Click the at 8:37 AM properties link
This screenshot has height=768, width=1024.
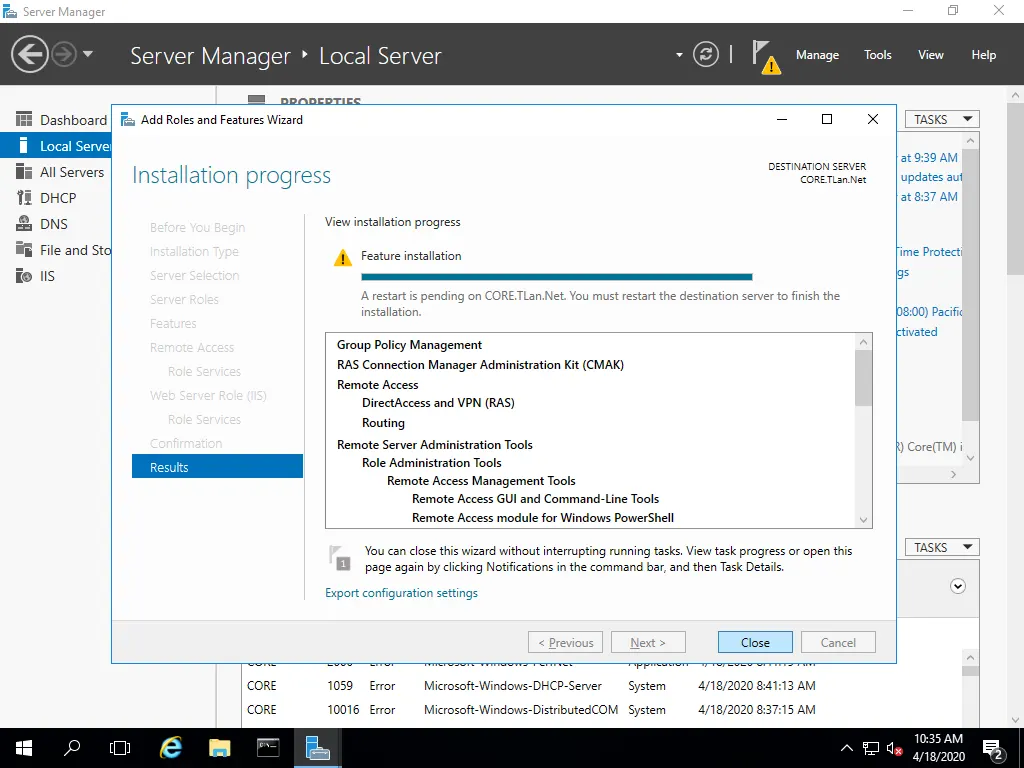click(x=929, y=197)
